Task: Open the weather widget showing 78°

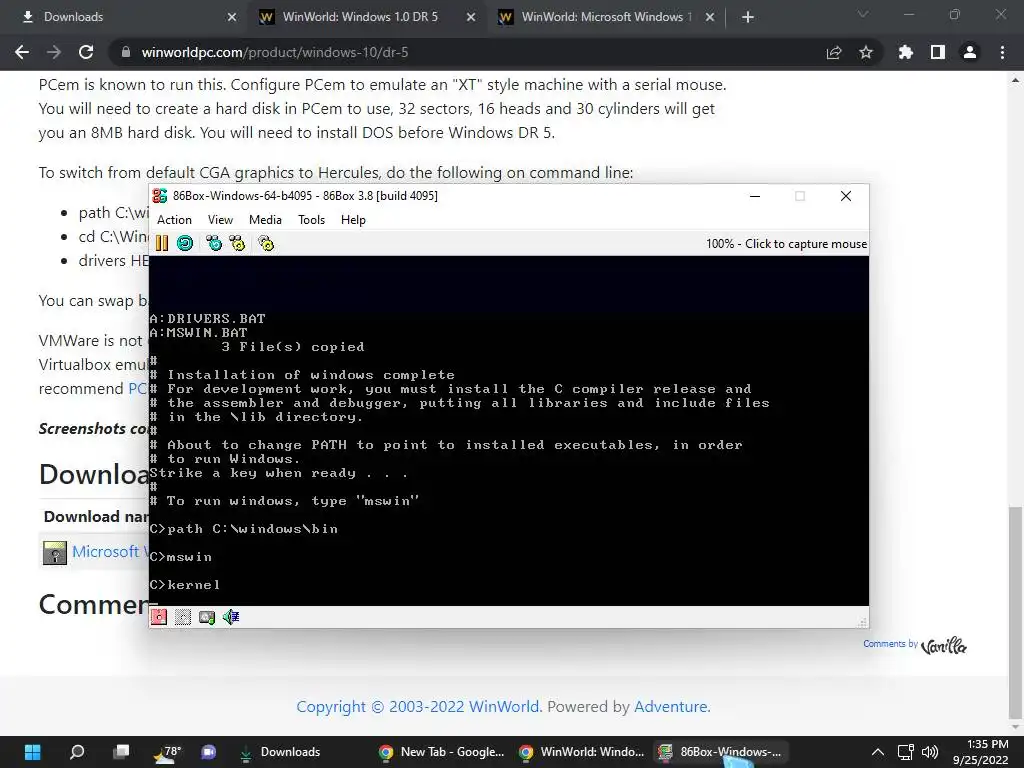Action: [x=166, y=752]
